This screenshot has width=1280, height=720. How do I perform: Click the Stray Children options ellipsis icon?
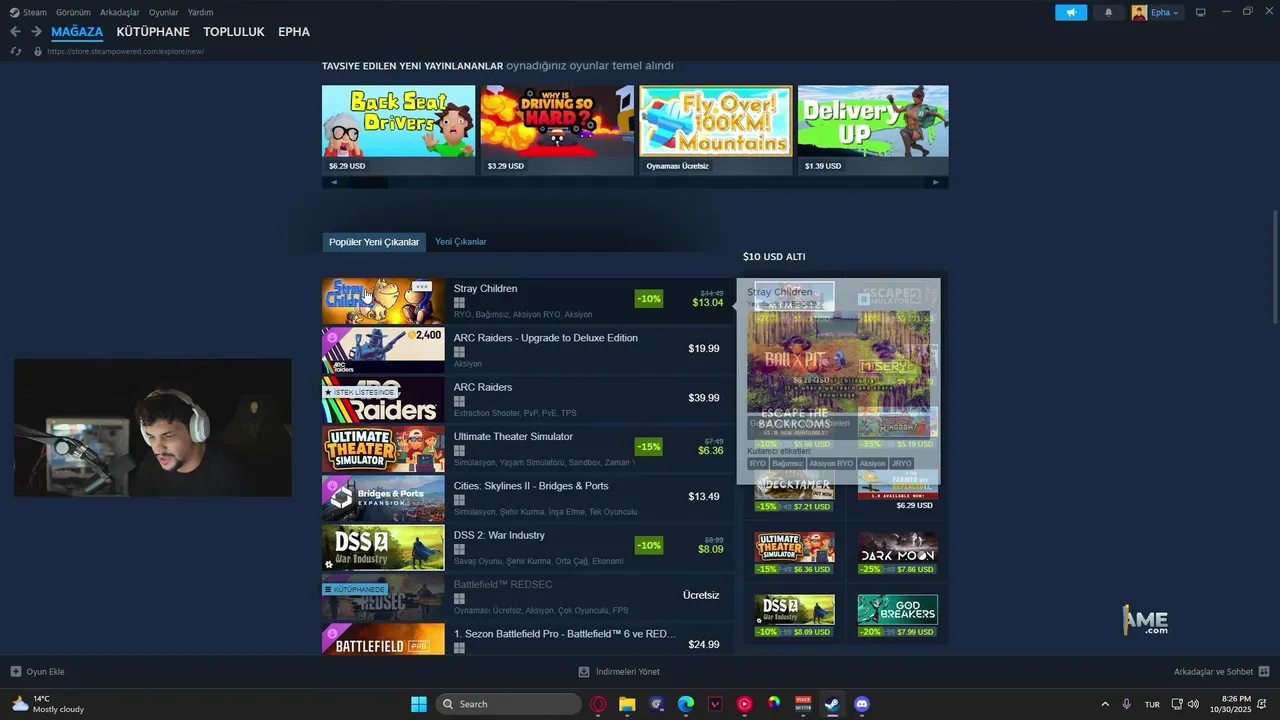pos(422,286)
